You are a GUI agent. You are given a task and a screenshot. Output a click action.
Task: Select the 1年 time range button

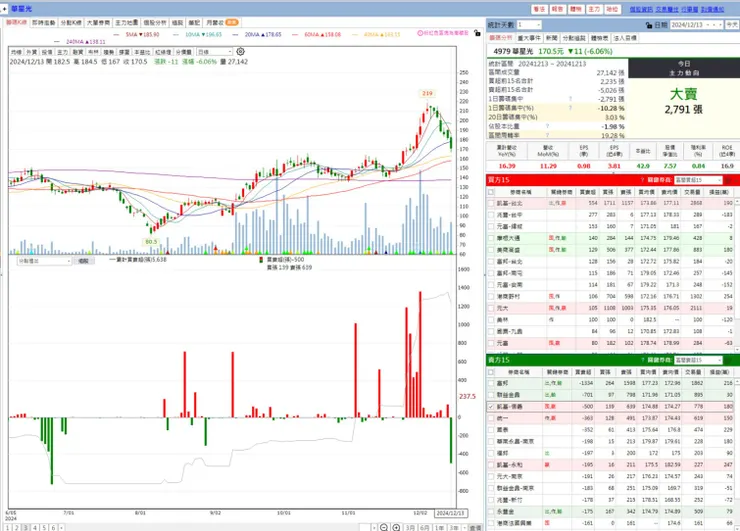coord(439,528)
